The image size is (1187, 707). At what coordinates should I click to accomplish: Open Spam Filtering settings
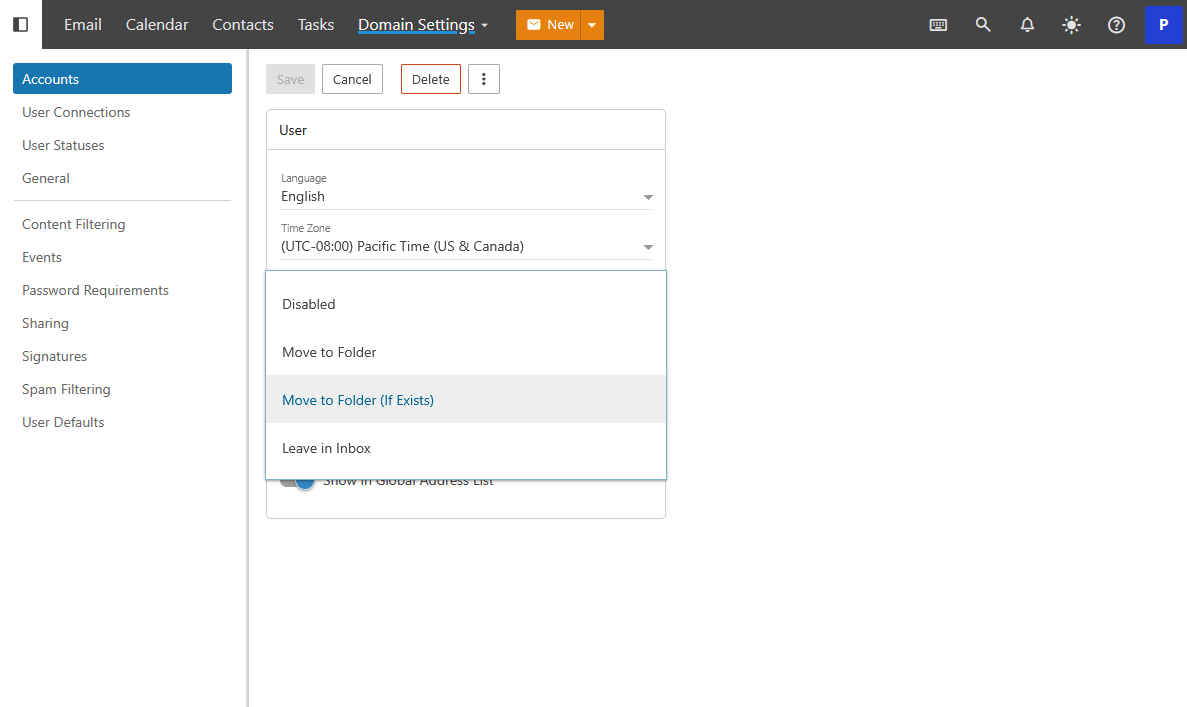tap(66, 389)
